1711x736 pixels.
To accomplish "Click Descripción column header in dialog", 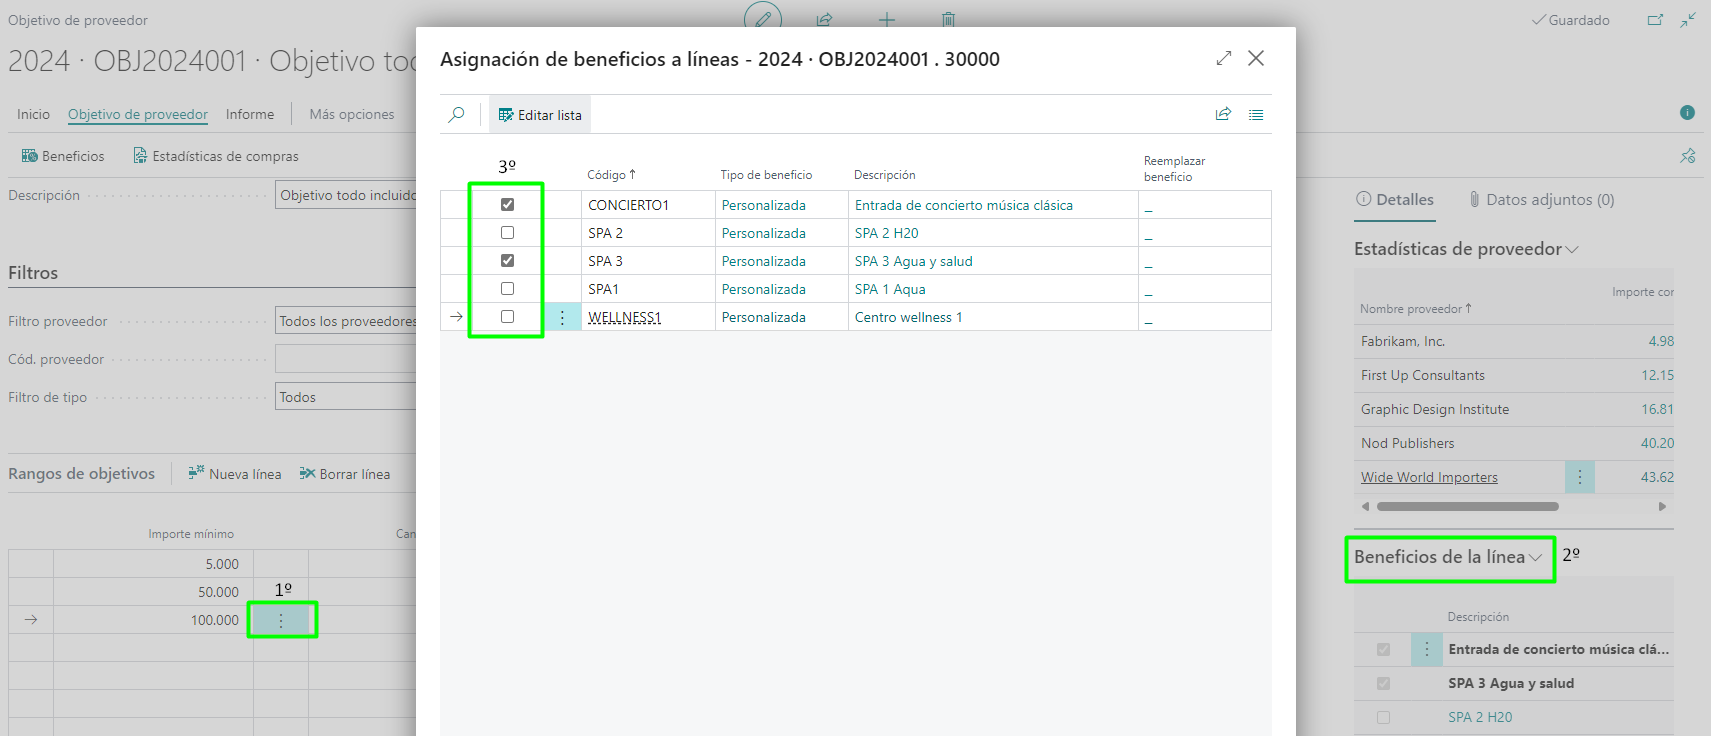I will pyautogui.click(x=884, y=175).
